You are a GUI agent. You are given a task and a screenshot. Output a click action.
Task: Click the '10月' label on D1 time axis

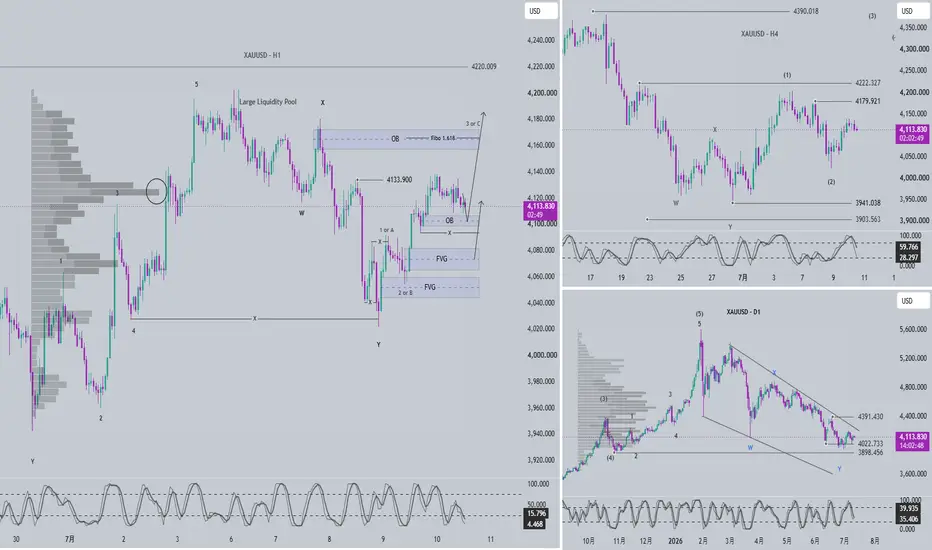tap(588, 541)
